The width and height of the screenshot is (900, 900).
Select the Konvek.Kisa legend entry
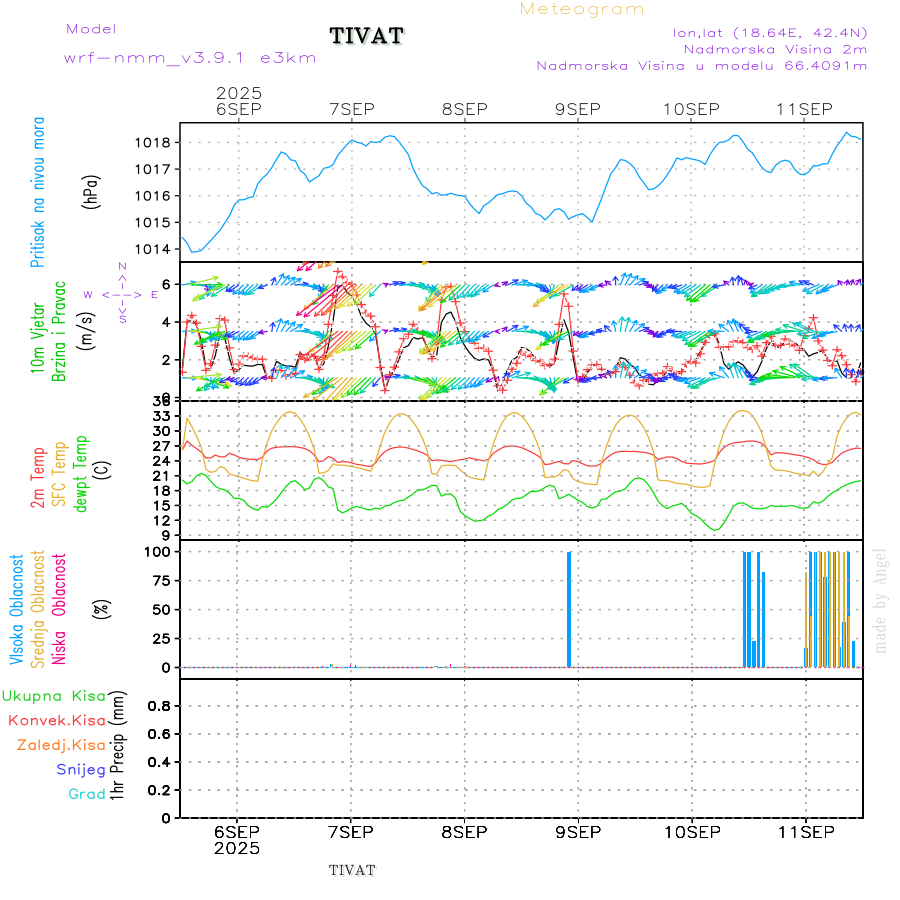pos(56,720)
